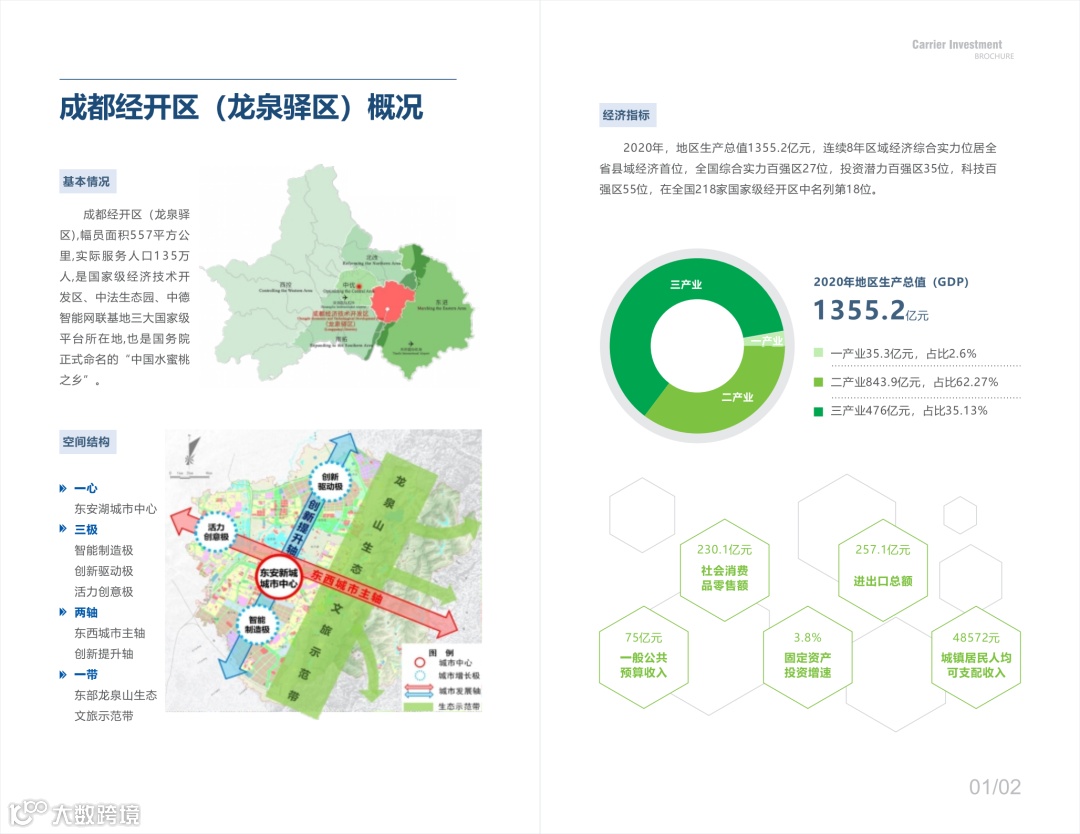Click the 东部龙泉山生态文旅示范带 list entry
The height and width of the screenshot is (834, 1080).
coord(116,705)
